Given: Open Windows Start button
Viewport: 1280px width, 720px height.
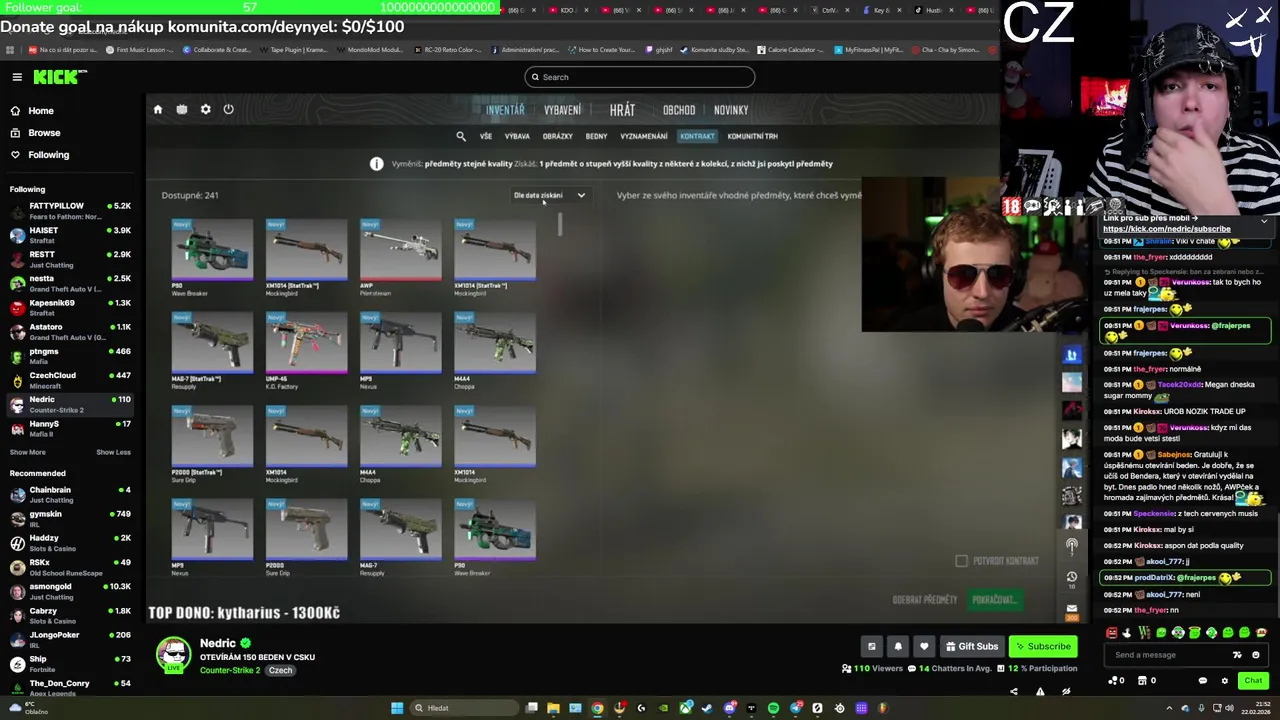Looking at the screenshot, I should pos(397,708).
